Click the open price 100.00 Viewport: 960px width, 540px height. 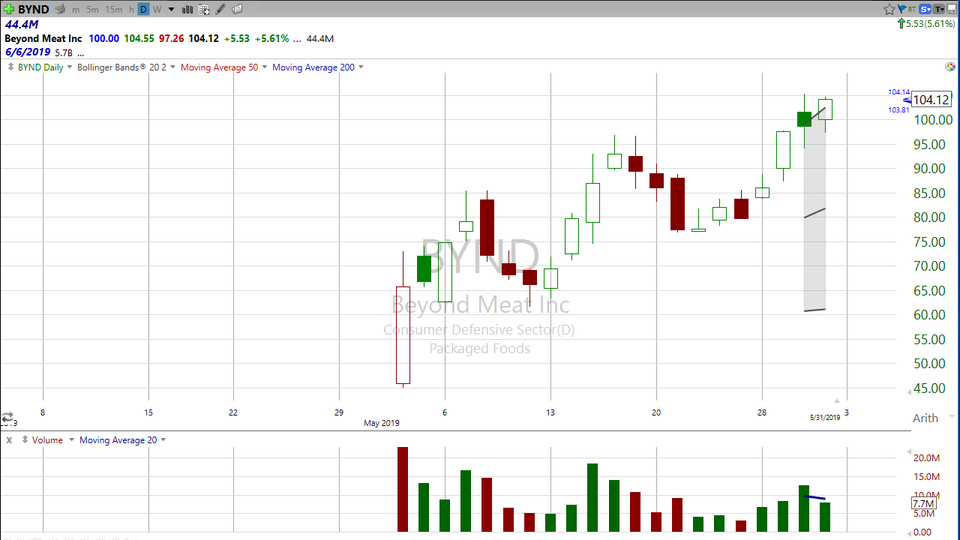(104, 39)
